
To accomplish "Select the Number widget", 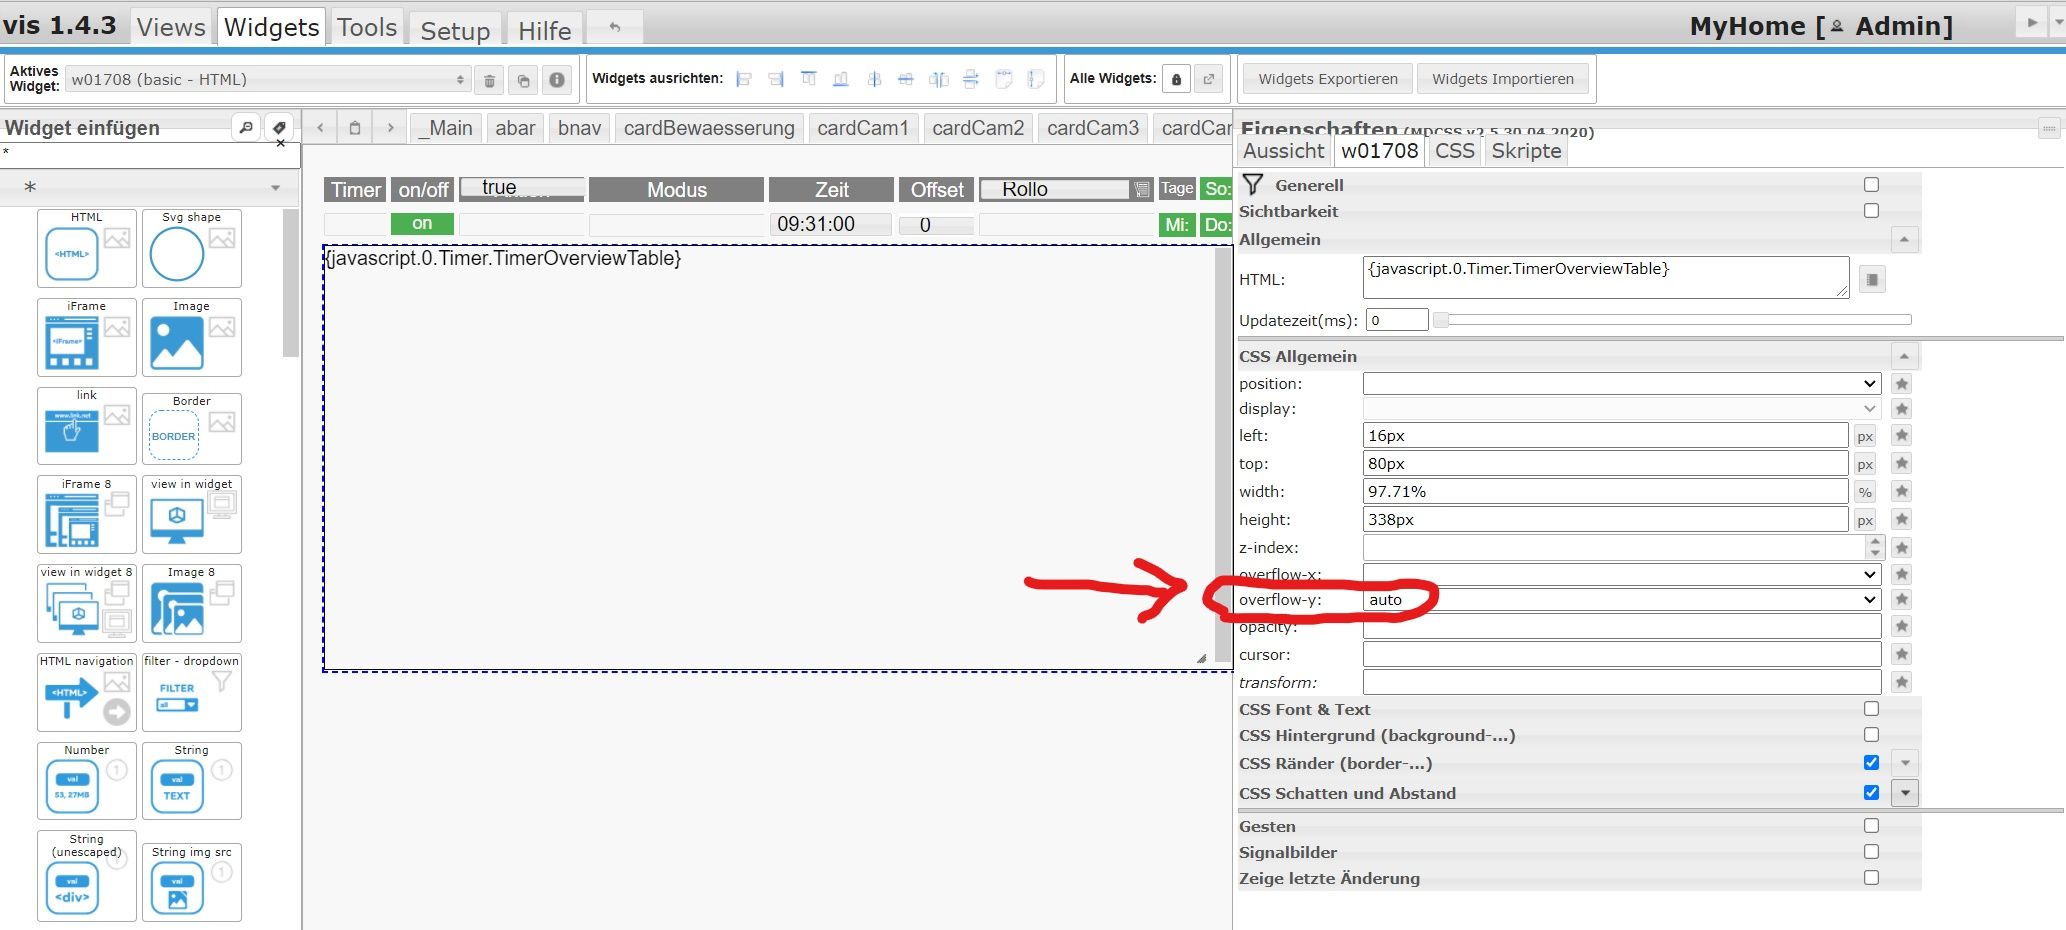I will tap(87, 781).
